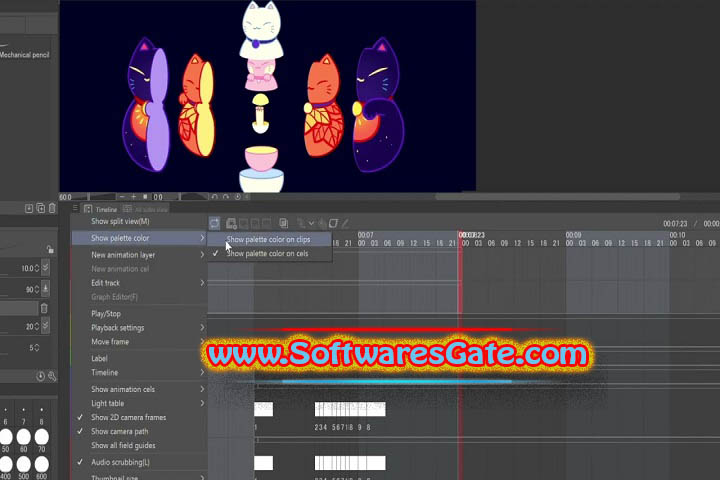Screen dimensions: 720x480
Task: Click the trash icon below the 90 value
Action: [44, 308]
